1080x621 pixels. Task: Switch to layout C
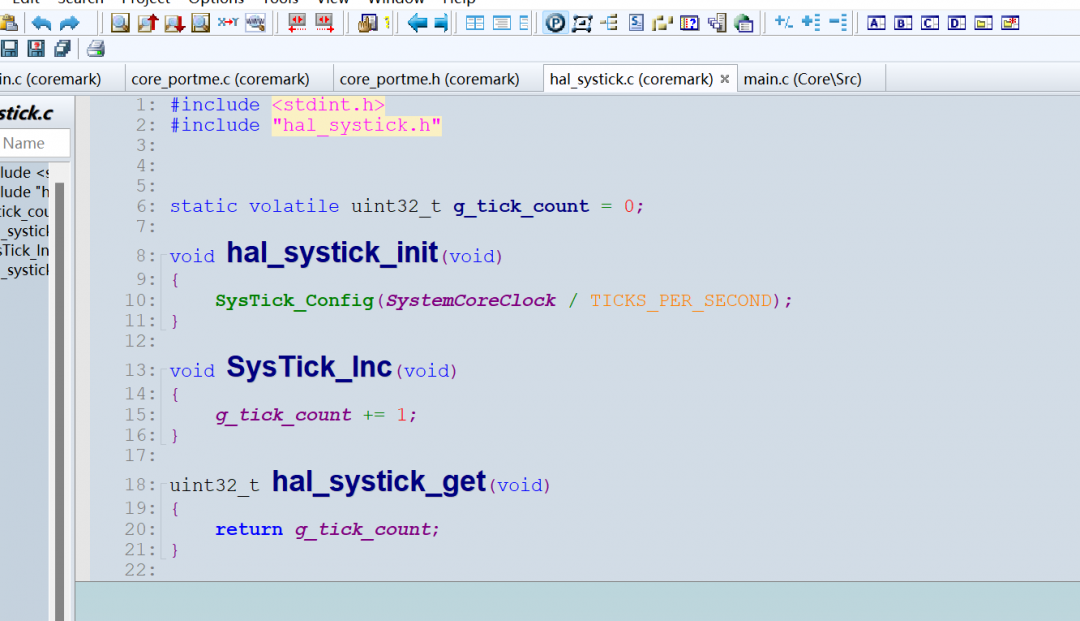[x=930, y=23]
